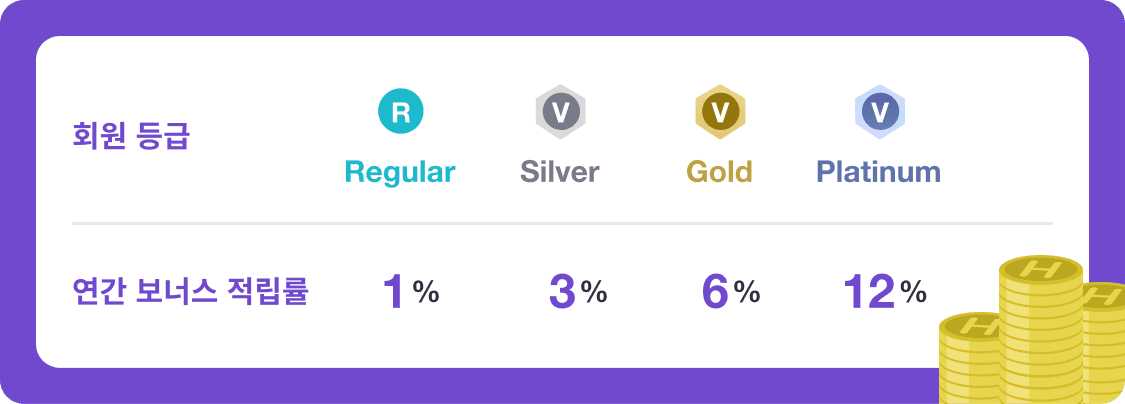This screenshot has width=1125, height=404.
Task: Click the partially hidden coin stack at right edge
Action: [1105, 340]
